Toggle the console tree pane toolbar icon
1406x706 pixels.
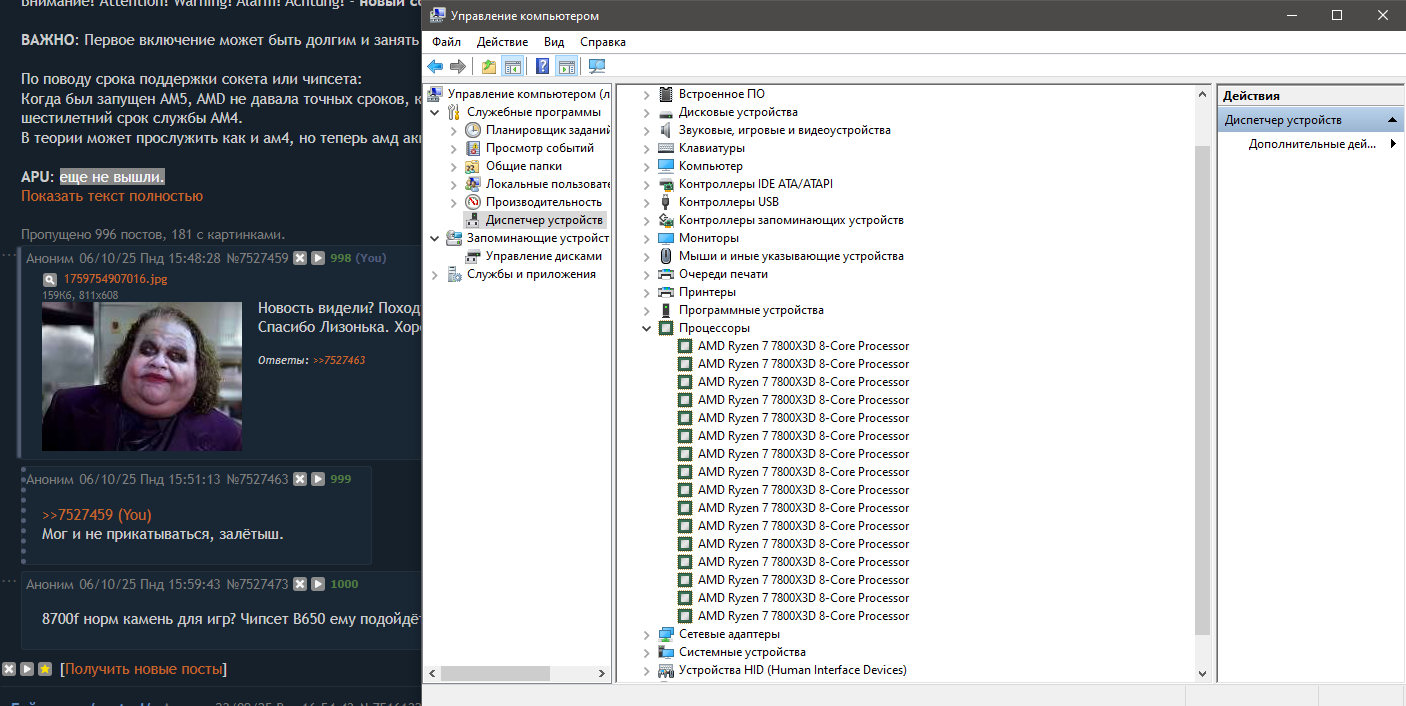[512, 66]
